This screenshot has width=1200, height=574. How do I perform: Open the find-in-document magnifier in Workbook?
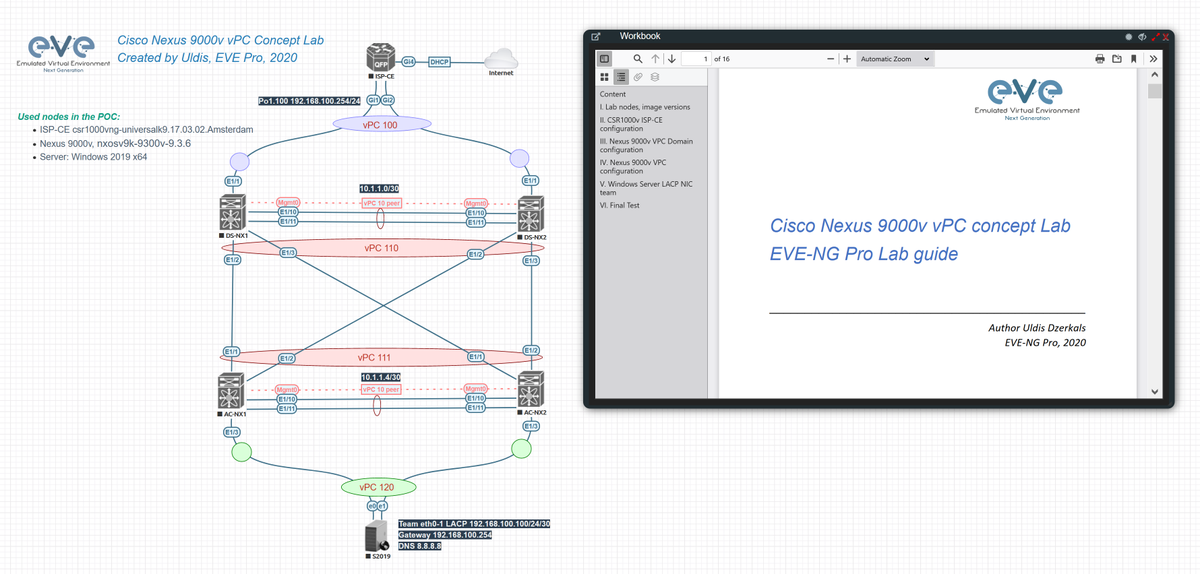click(638, 59)
